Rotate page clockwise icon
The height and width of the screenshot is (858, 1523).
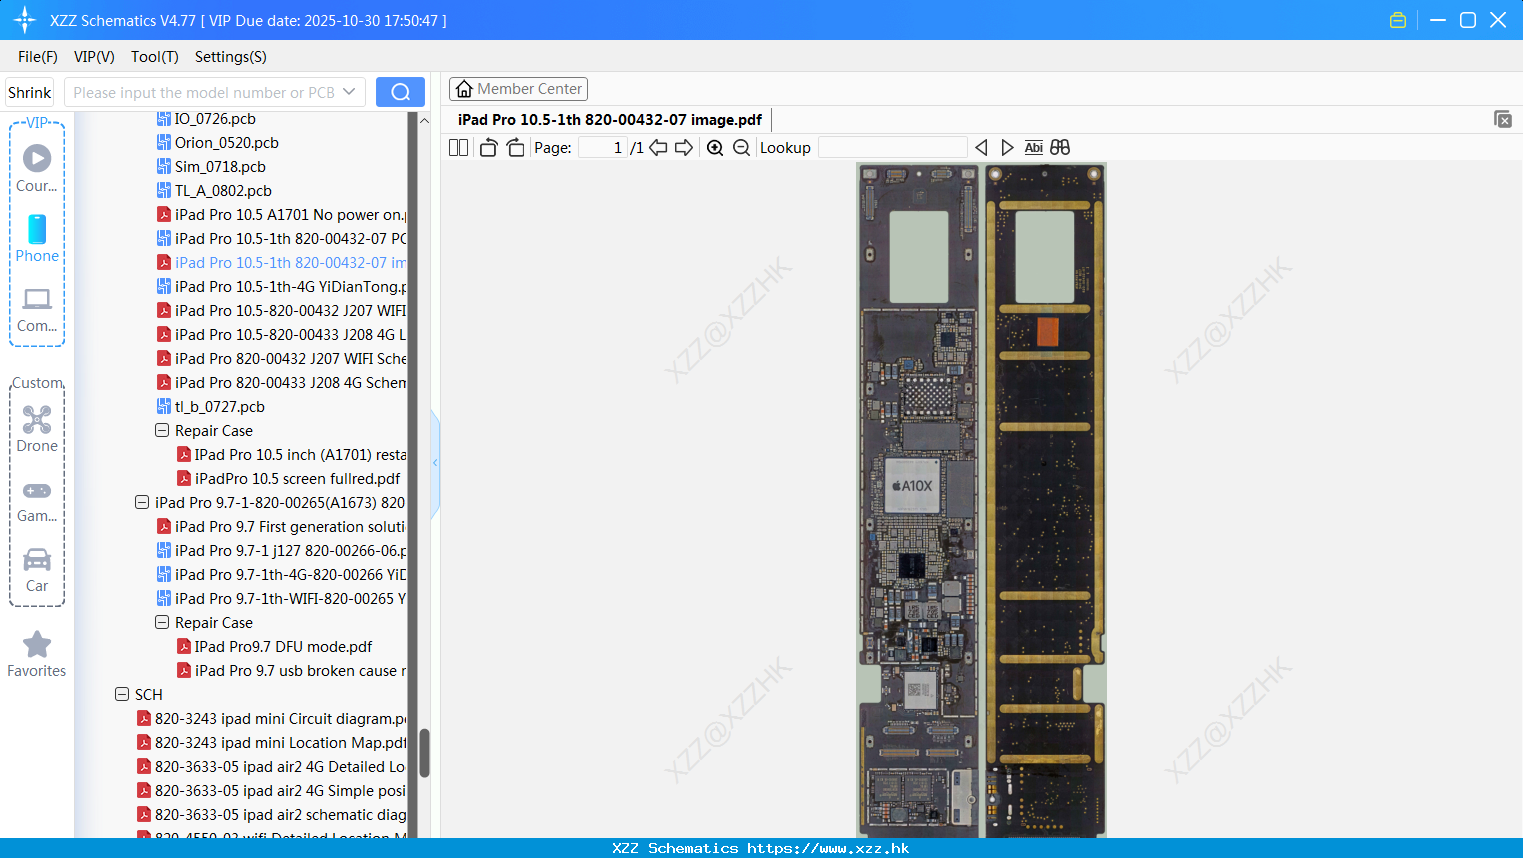[515, 147]
